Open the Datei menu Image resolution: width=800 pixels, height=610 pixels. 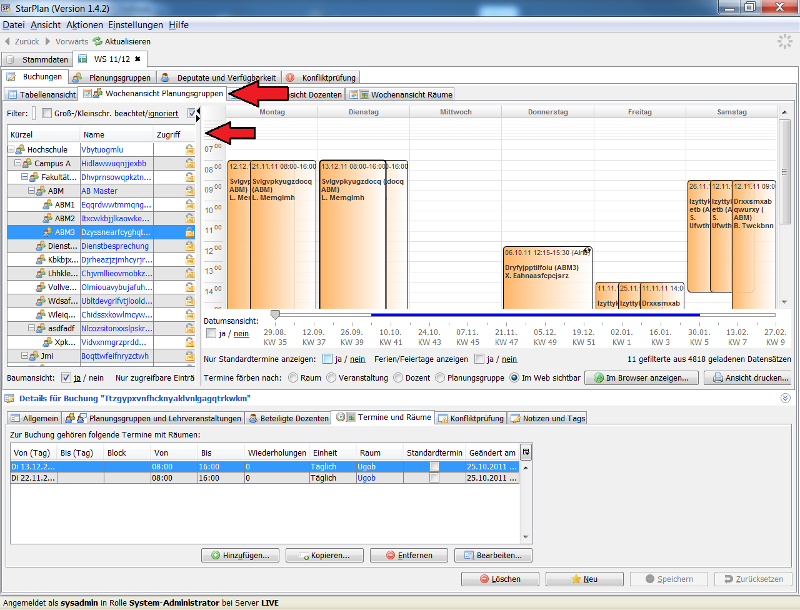tap(13, 24)
